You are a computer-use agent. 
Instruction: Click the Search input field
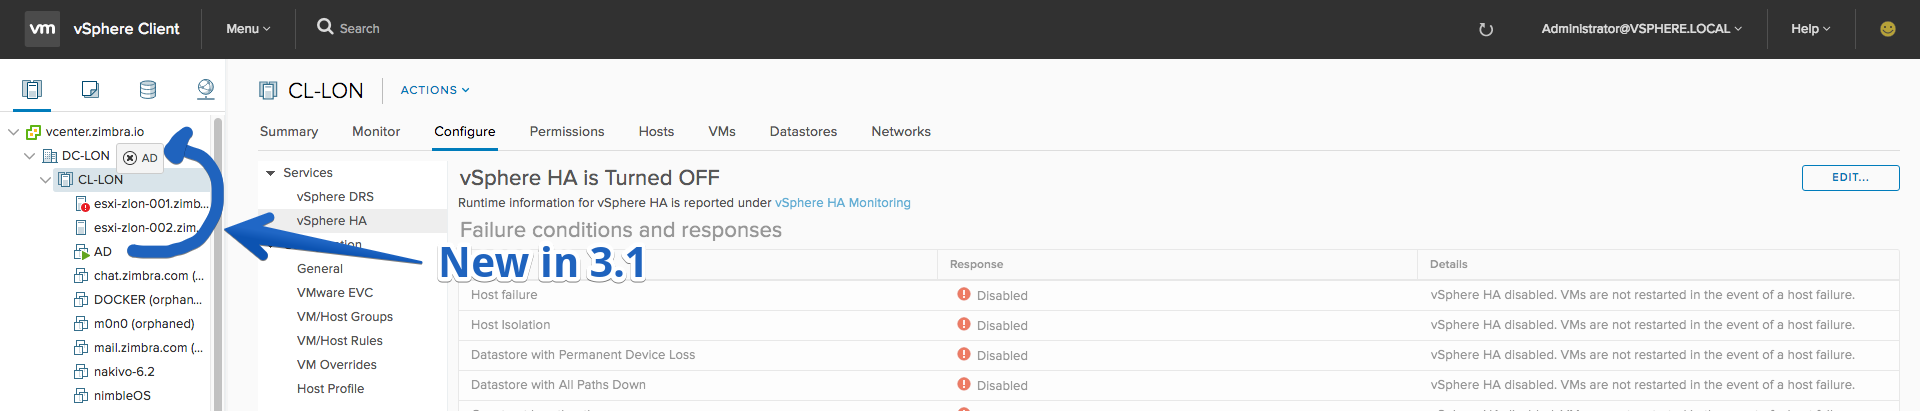[x=360, y=29]
